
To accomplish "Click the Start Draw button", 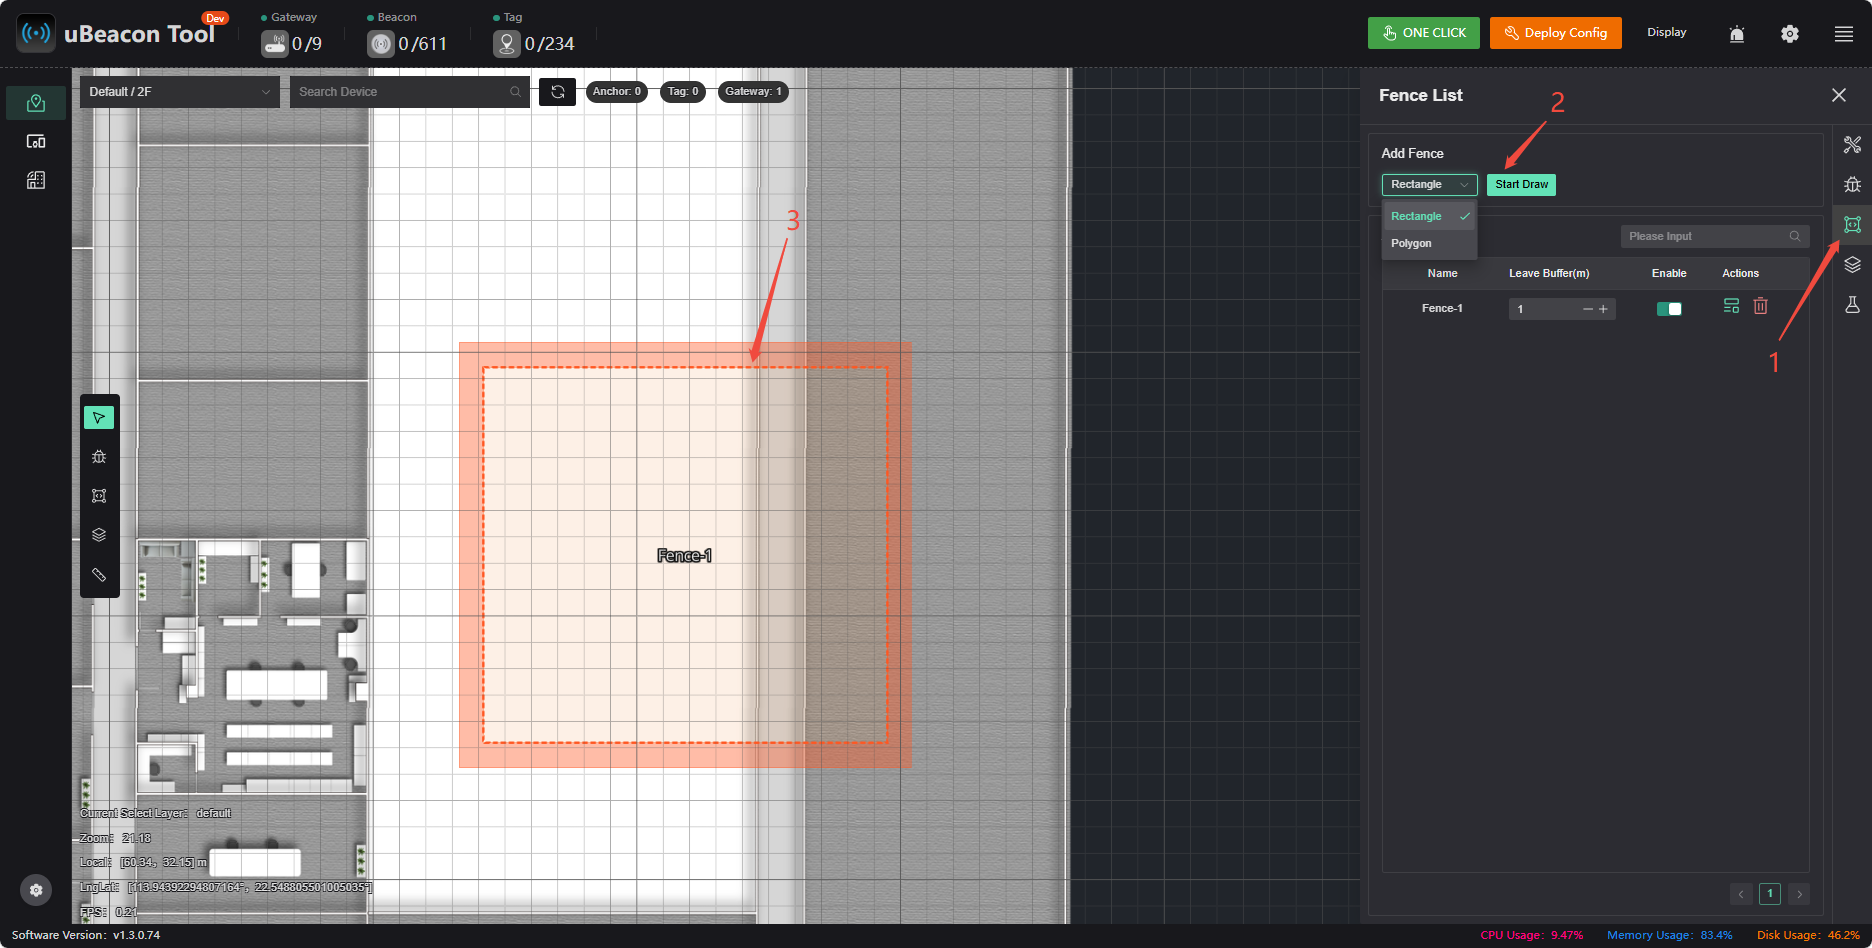I will tap(1521, 185).
